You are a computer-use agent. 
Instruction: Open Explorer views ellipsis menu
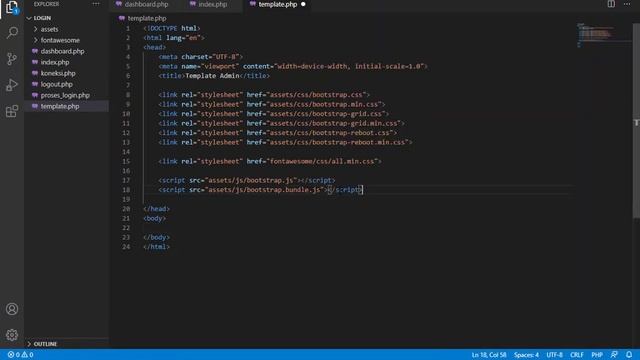pyautogui.click(x=96, y=4)
